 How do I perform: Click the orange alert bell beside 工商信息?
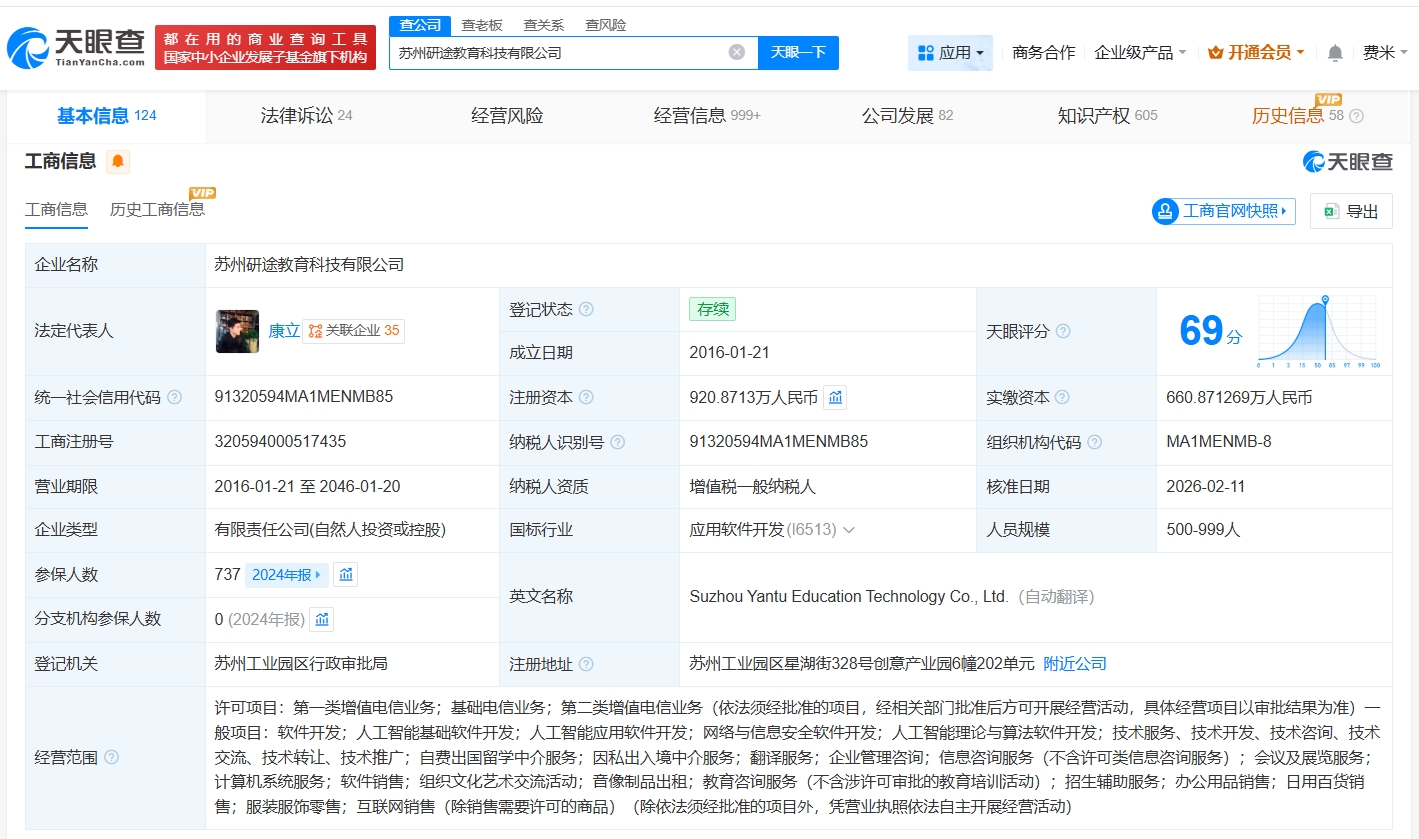(118, 161)
